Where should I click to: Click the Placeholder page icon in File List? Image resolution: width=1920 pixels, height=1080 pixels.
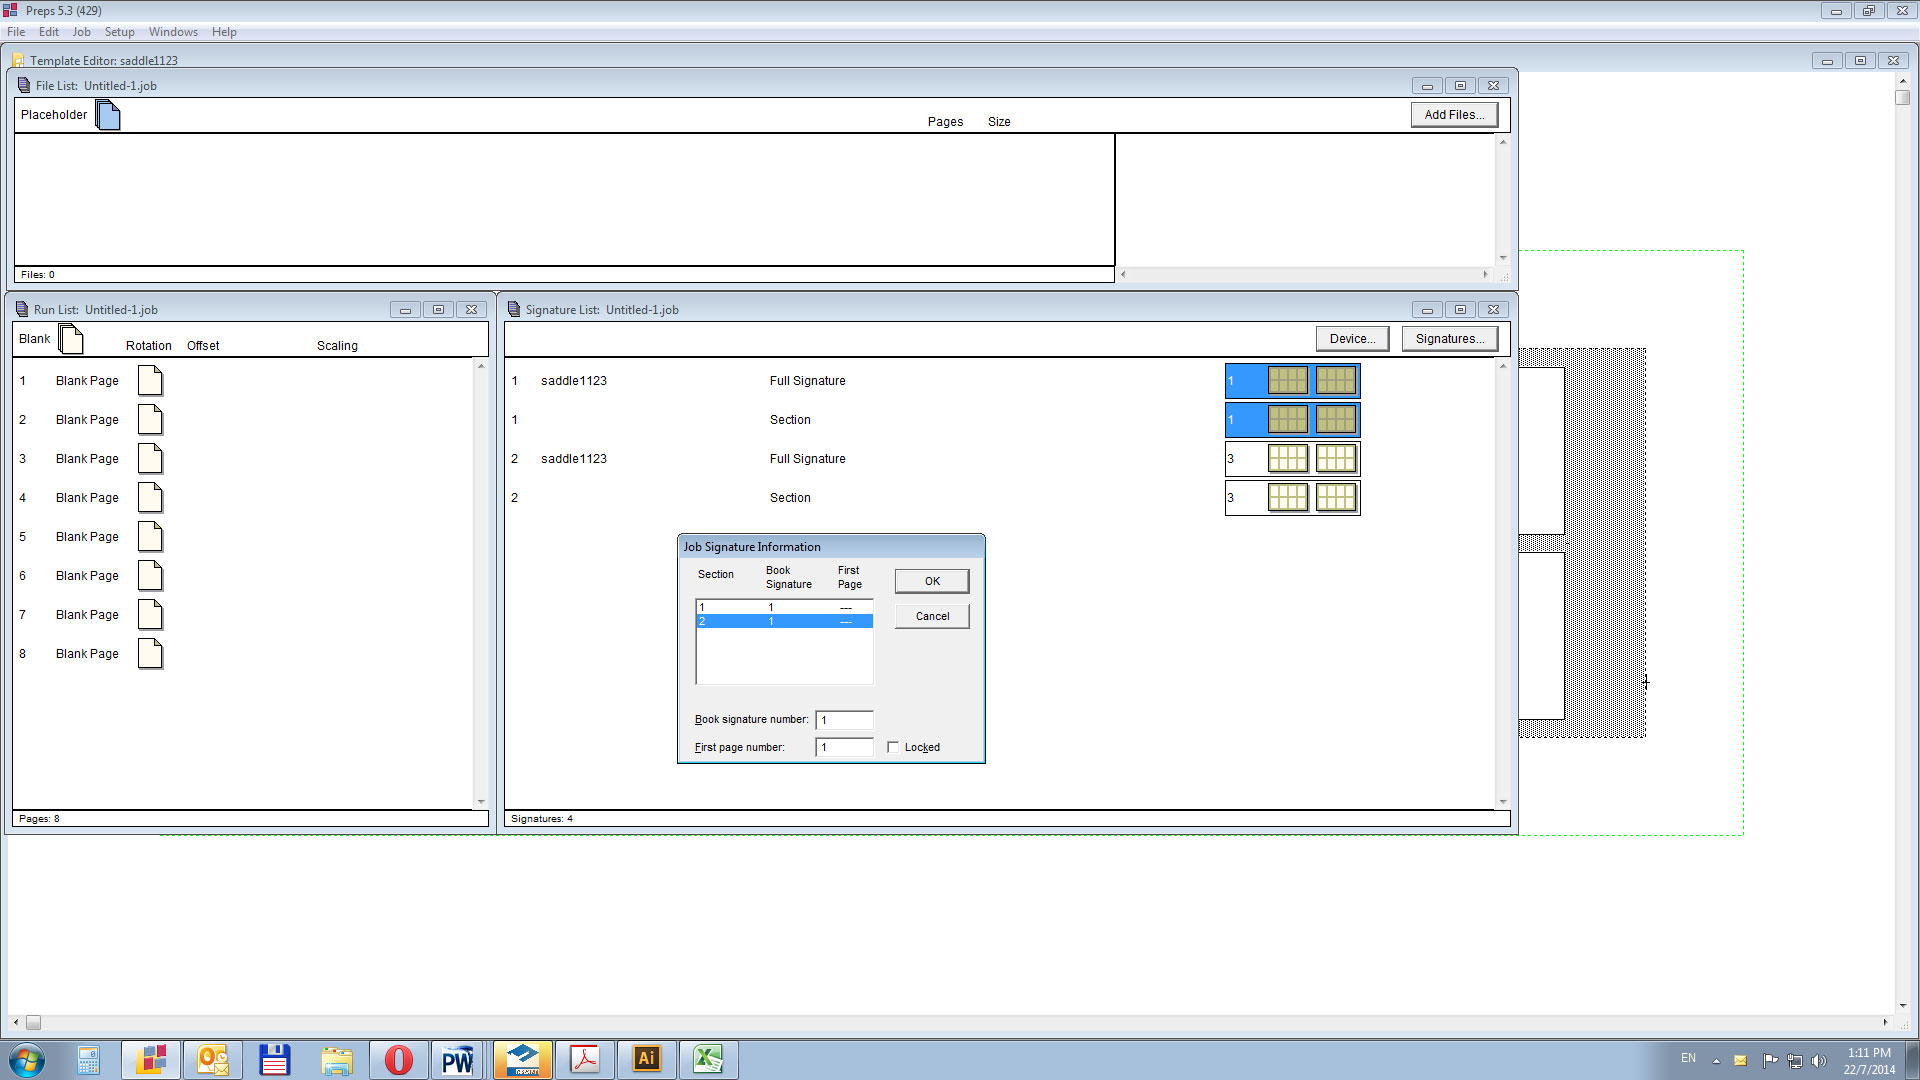[x=108, y=115]
